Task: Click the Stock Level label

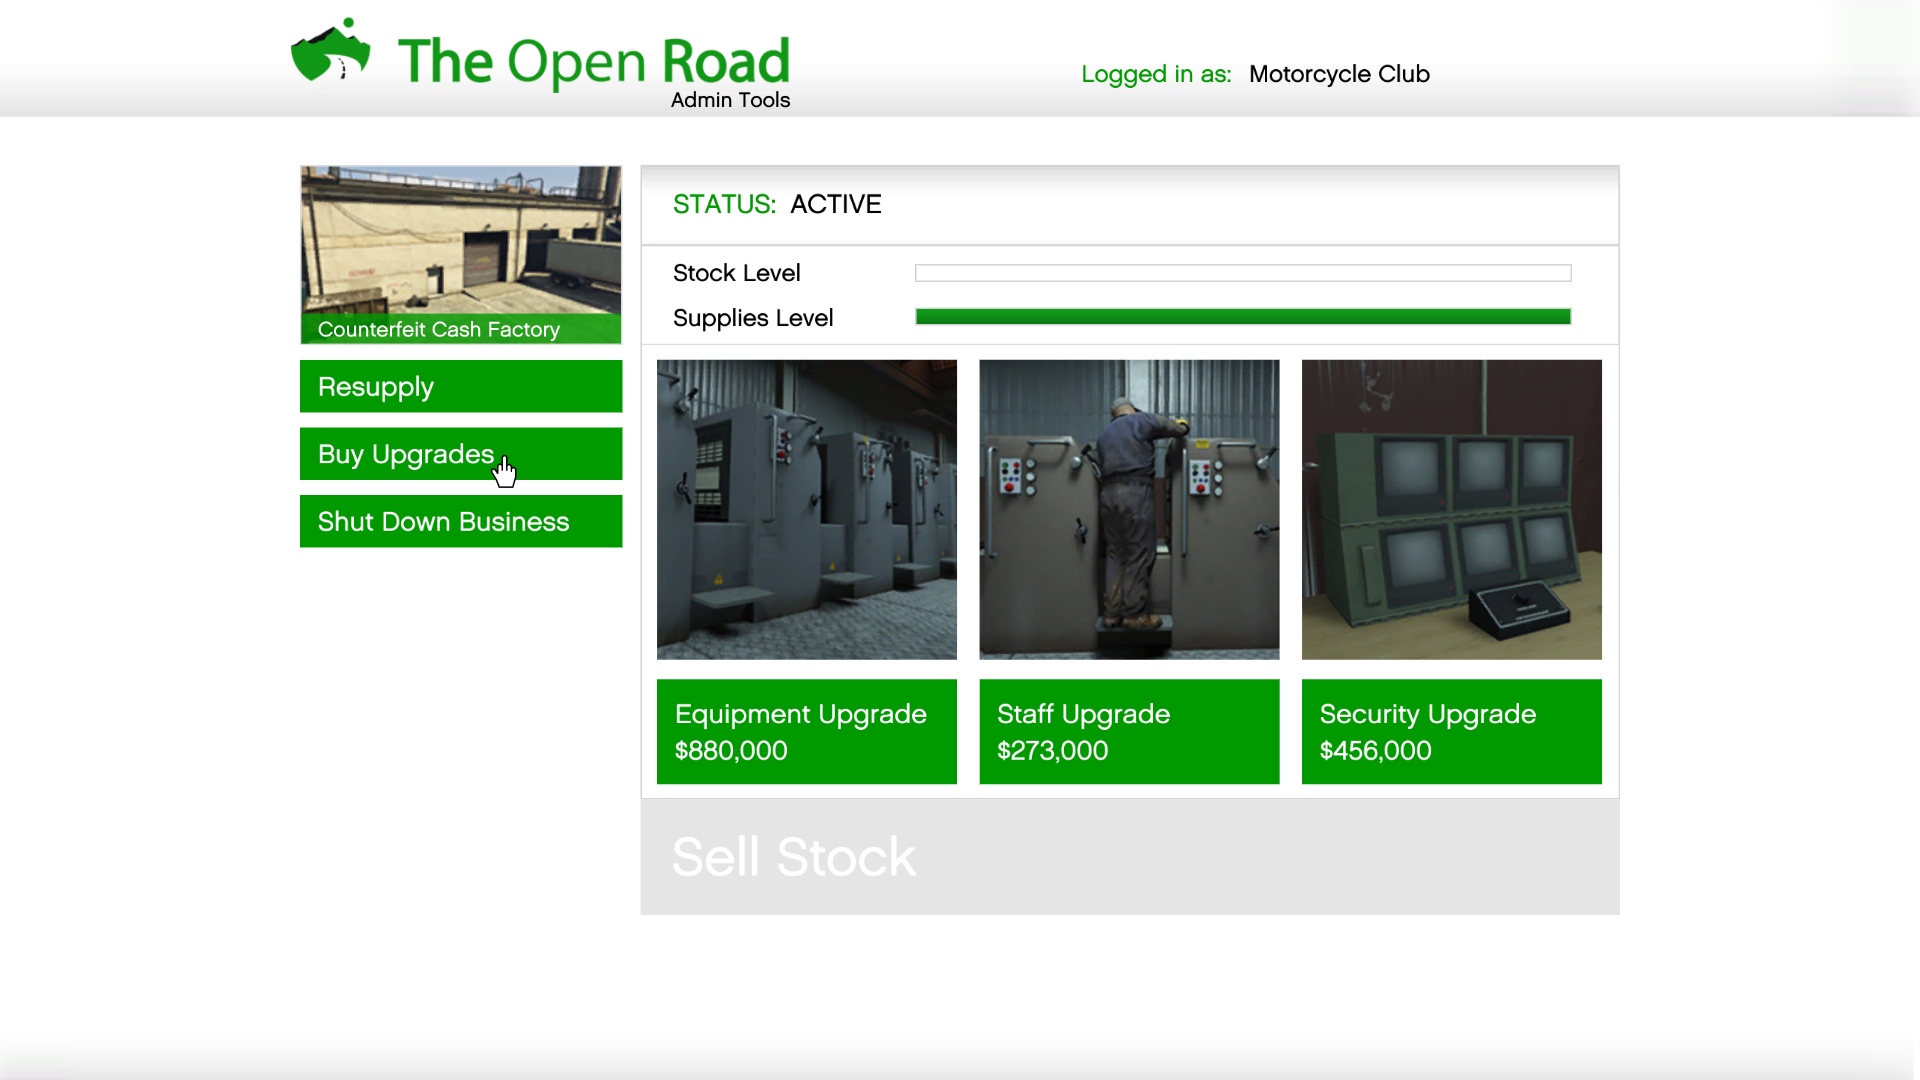Action: tap(736, 273)
